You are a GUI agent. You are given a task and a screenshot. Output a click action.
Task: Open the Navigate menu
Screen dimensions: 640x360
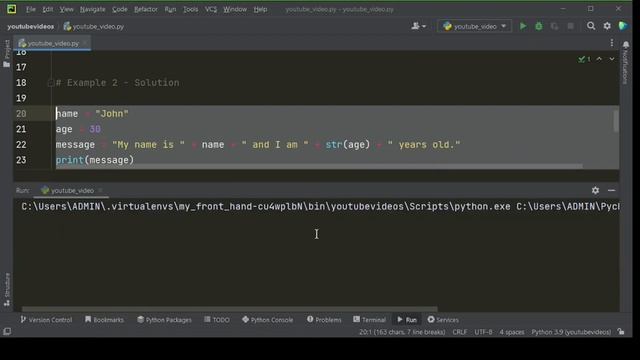[x=93, y=9]
